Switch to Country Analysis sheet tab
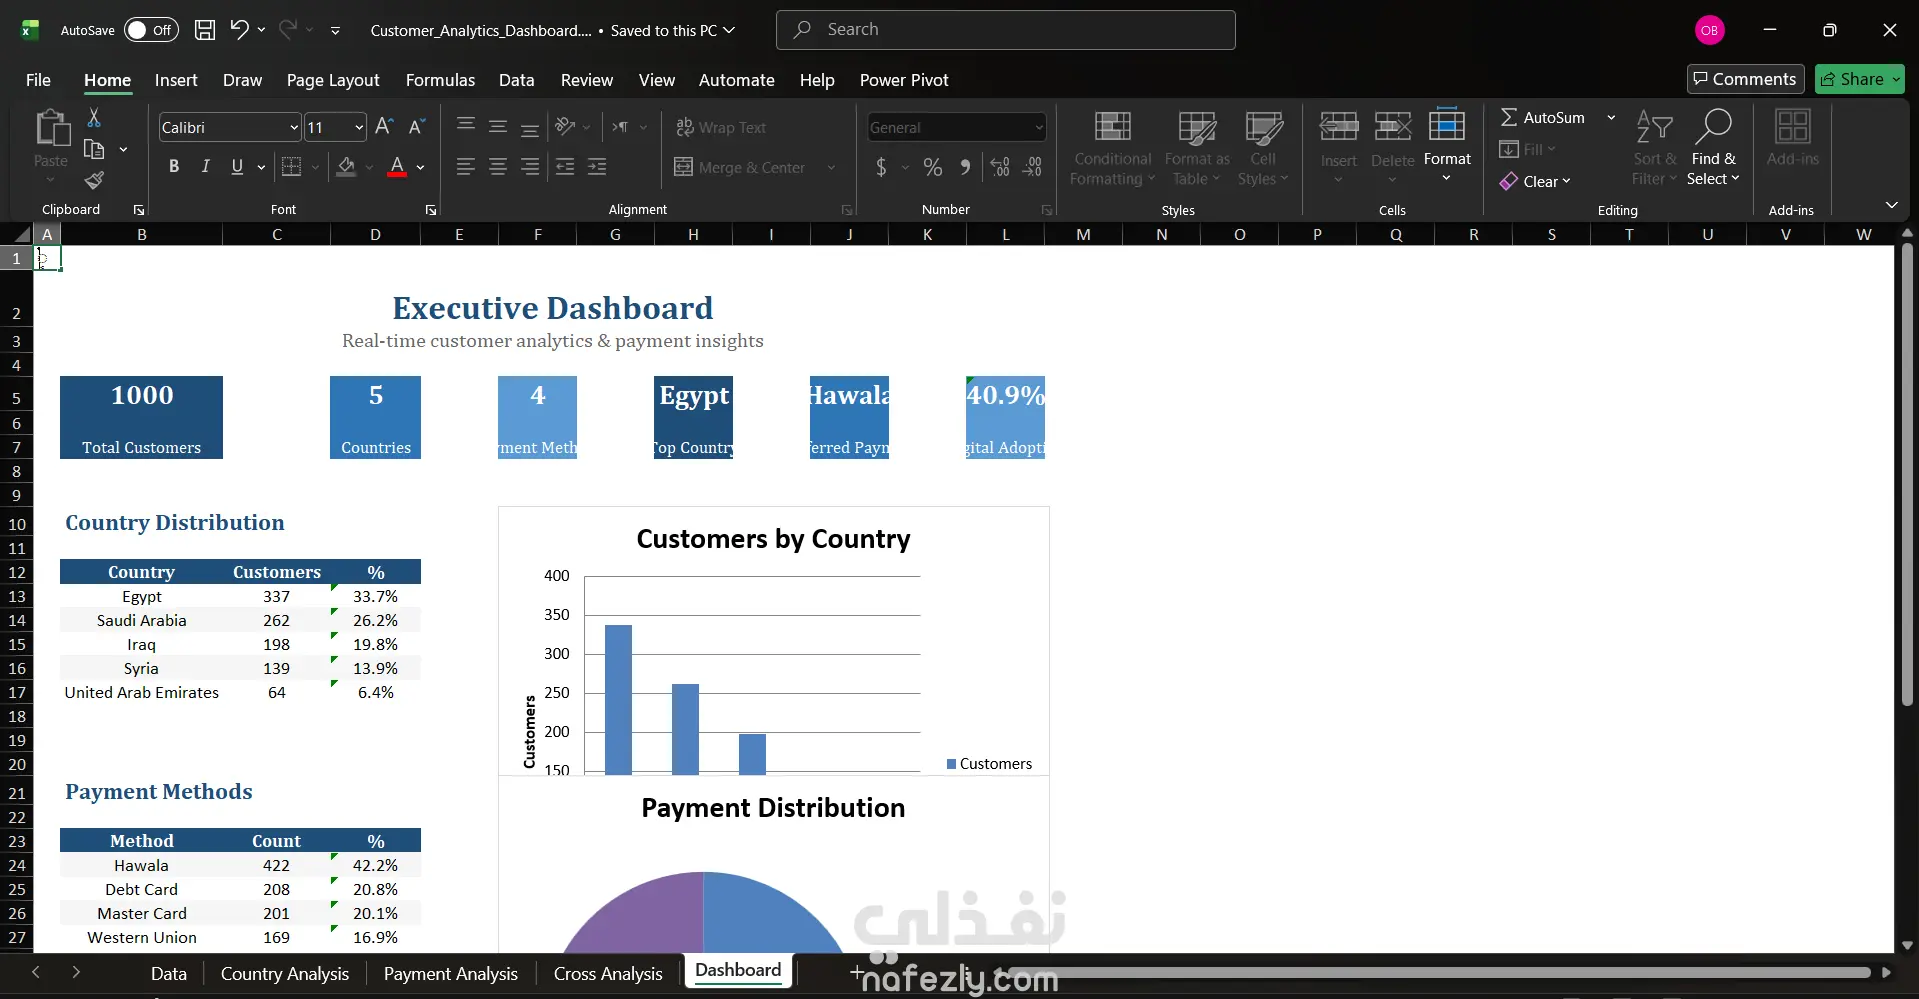Viewport: 1919px width, 999px height. [x=284, y=974]
